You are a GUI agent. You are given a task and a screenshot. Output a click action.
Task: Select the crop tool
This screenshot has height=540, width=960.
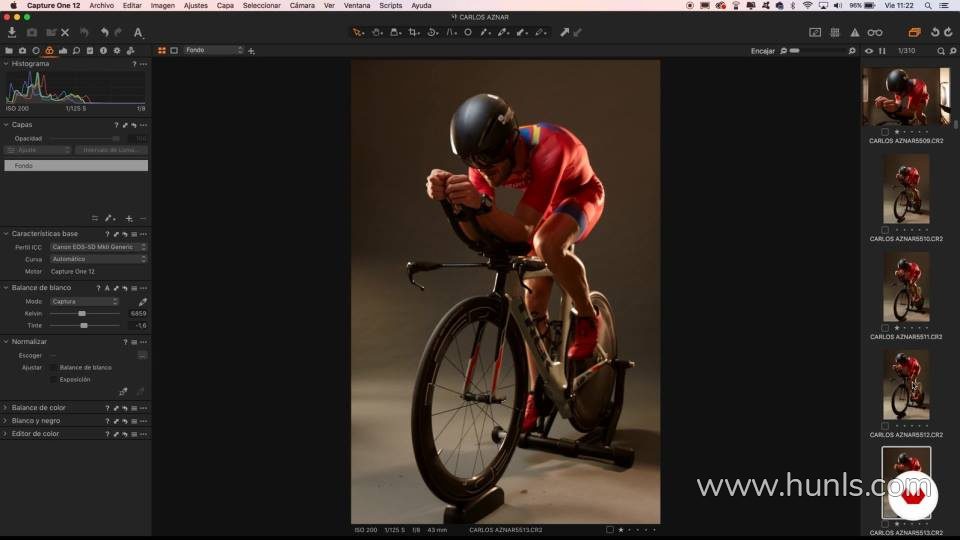(414, 32)
